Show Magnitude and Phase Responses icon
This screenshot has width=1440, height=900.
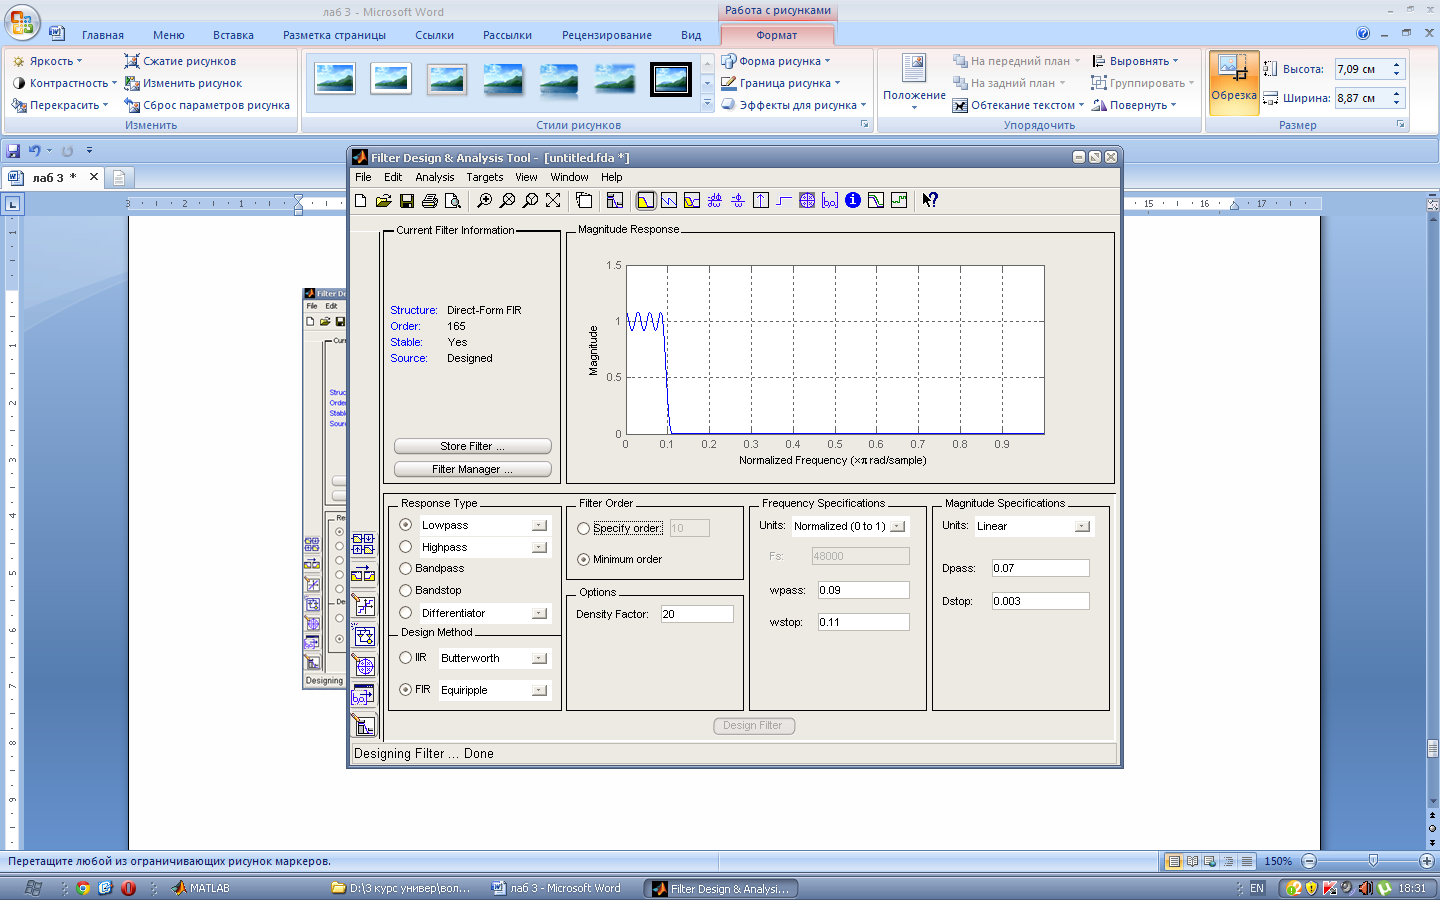[692, 201]
